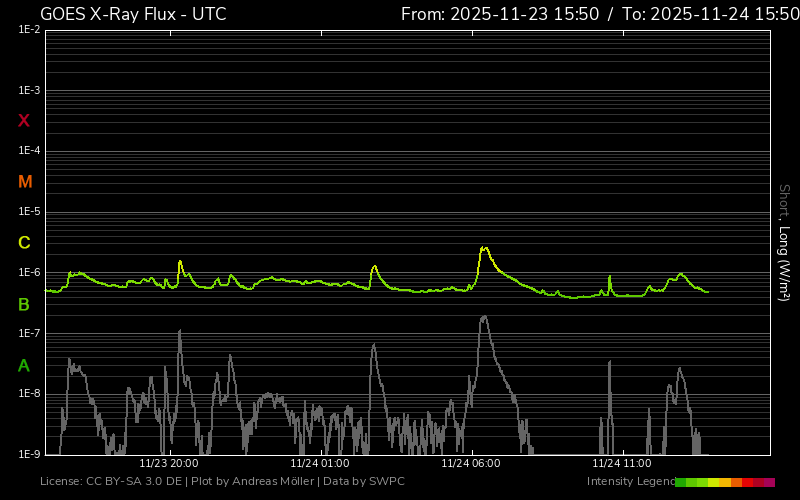Click the Intensity Legend text
The image size is (800, 500).
pyautogui.click(x=630, y=482)
